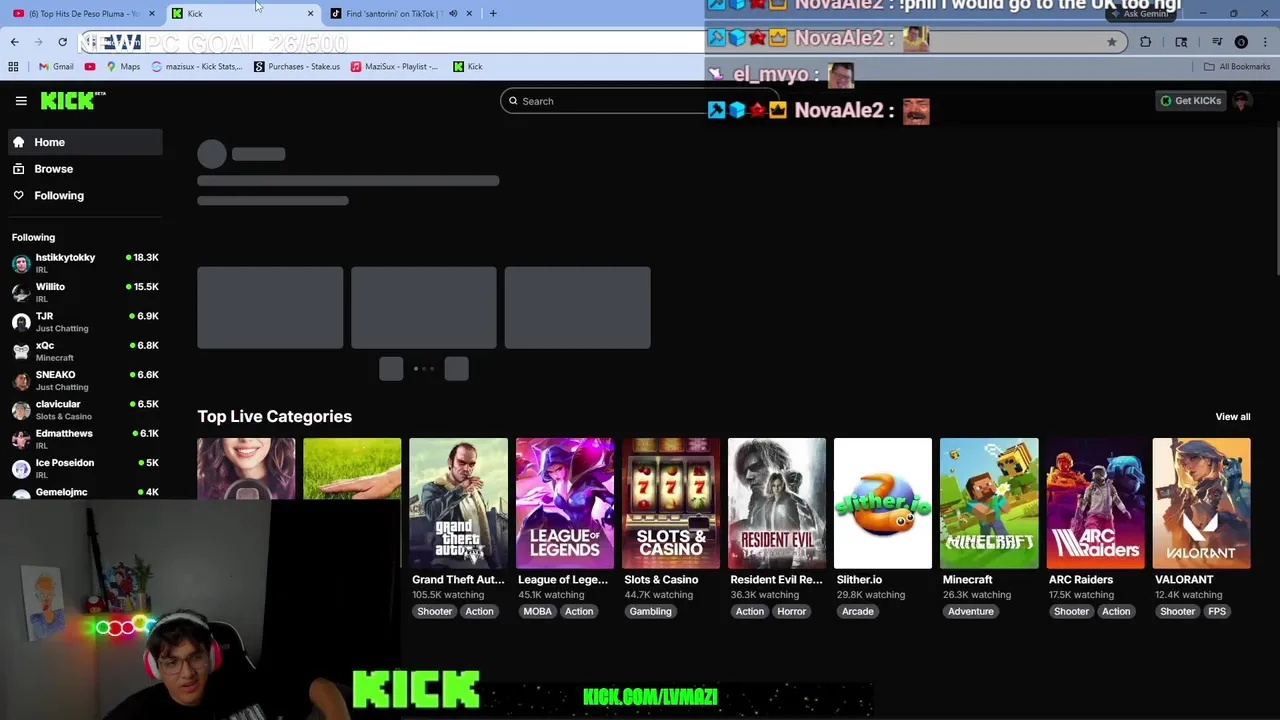Open the YouTube bookmark icon
This screenshot has width=1280, height=720.
(x=90, y=66)
